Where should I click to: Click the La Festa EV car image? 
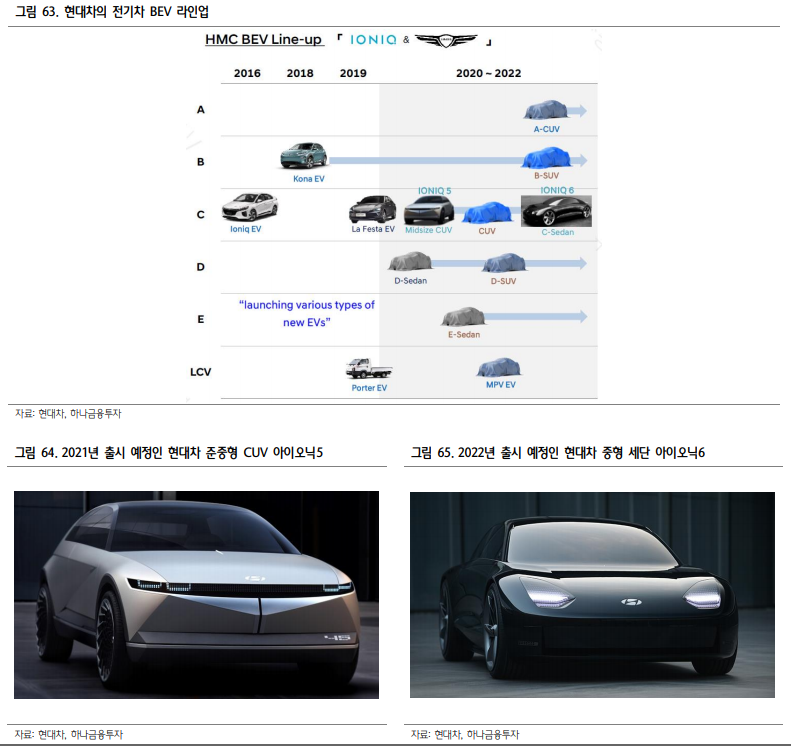click(x=373, y=209)
